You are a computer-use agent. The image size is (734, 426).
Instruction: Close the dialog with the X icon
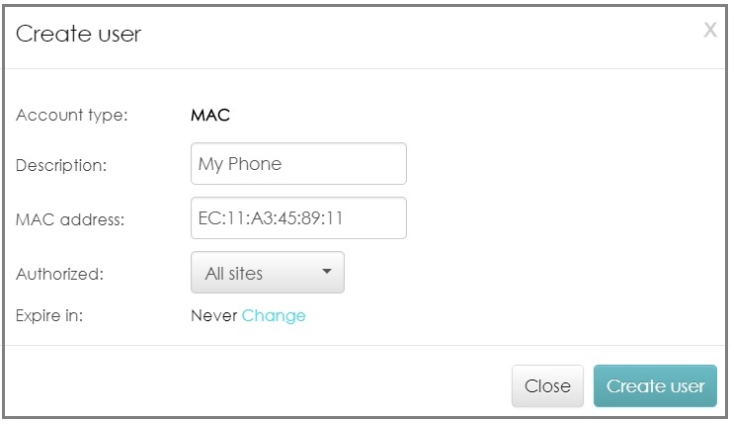711,31
